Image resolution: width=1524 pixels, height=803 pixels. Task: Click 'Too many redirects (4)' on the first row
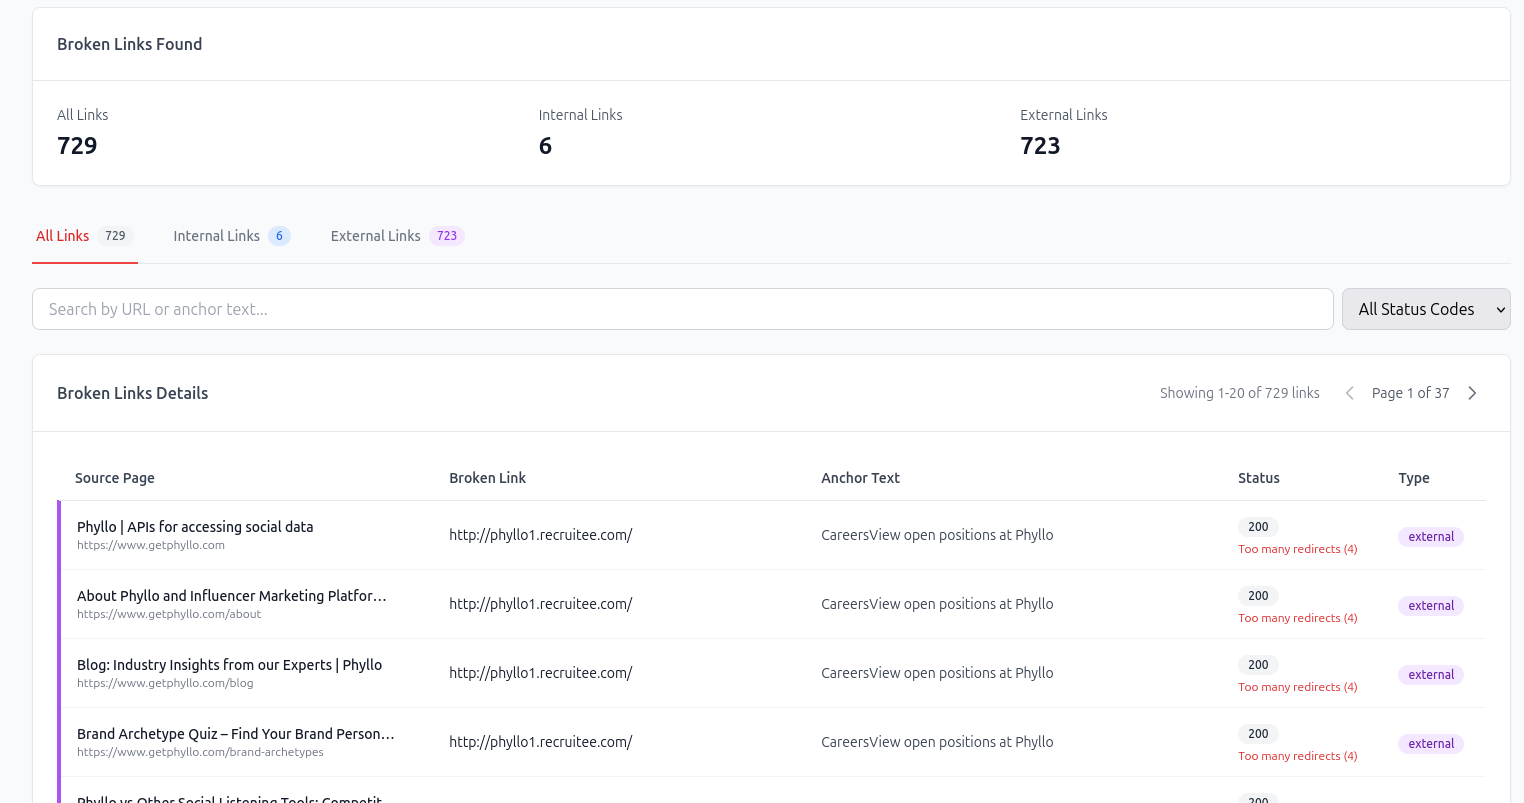(1297, 548)
